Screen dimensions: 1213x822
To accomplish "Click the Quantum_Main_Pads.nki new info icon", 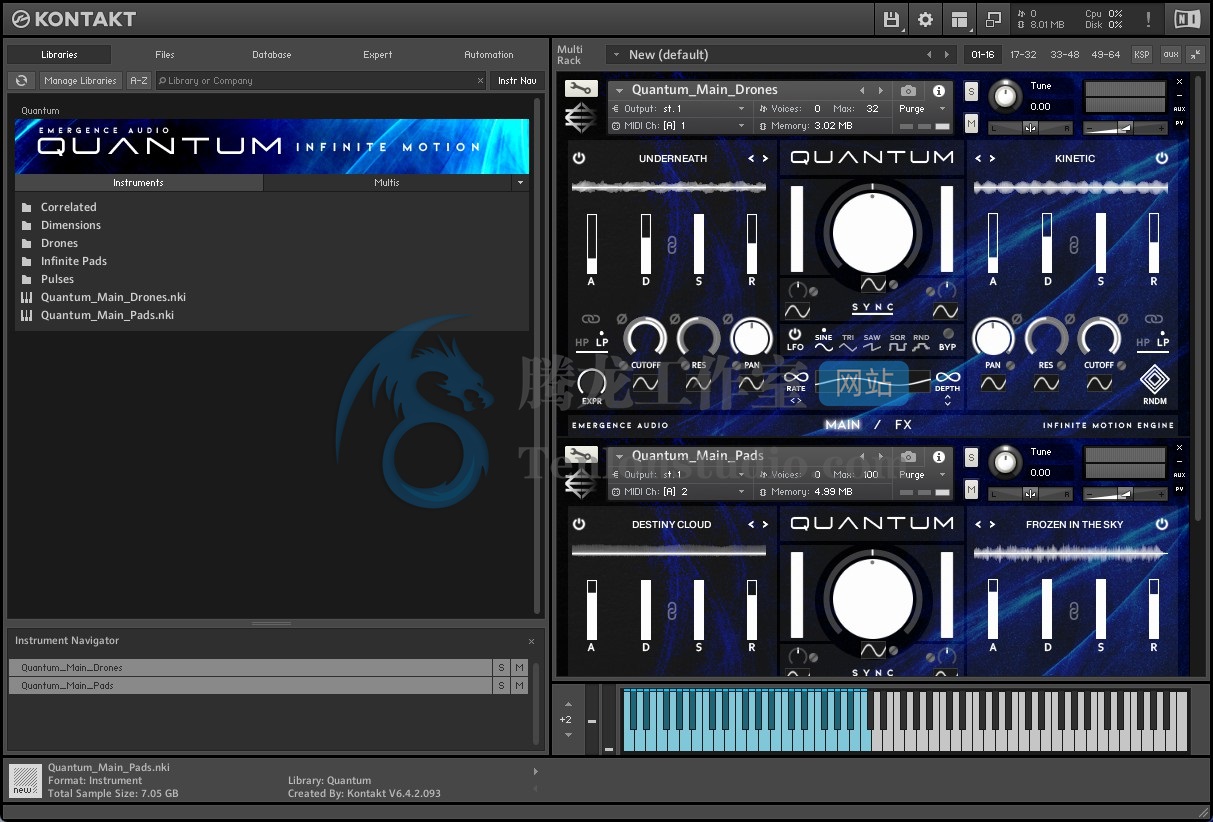I will [25, 780].
